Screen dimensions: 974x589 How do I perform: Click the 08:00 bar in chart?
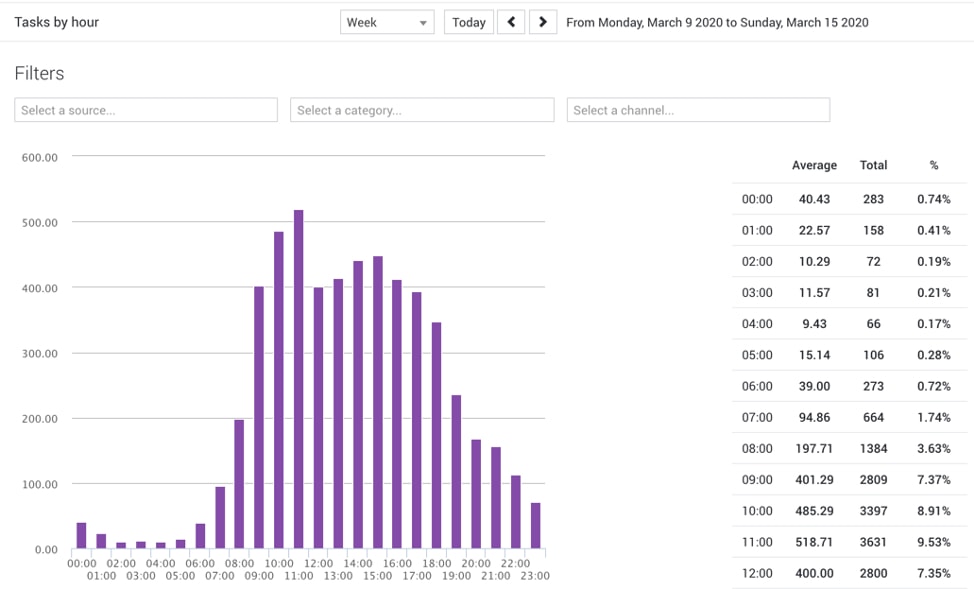pyautogui.click(x=239, y=484)
